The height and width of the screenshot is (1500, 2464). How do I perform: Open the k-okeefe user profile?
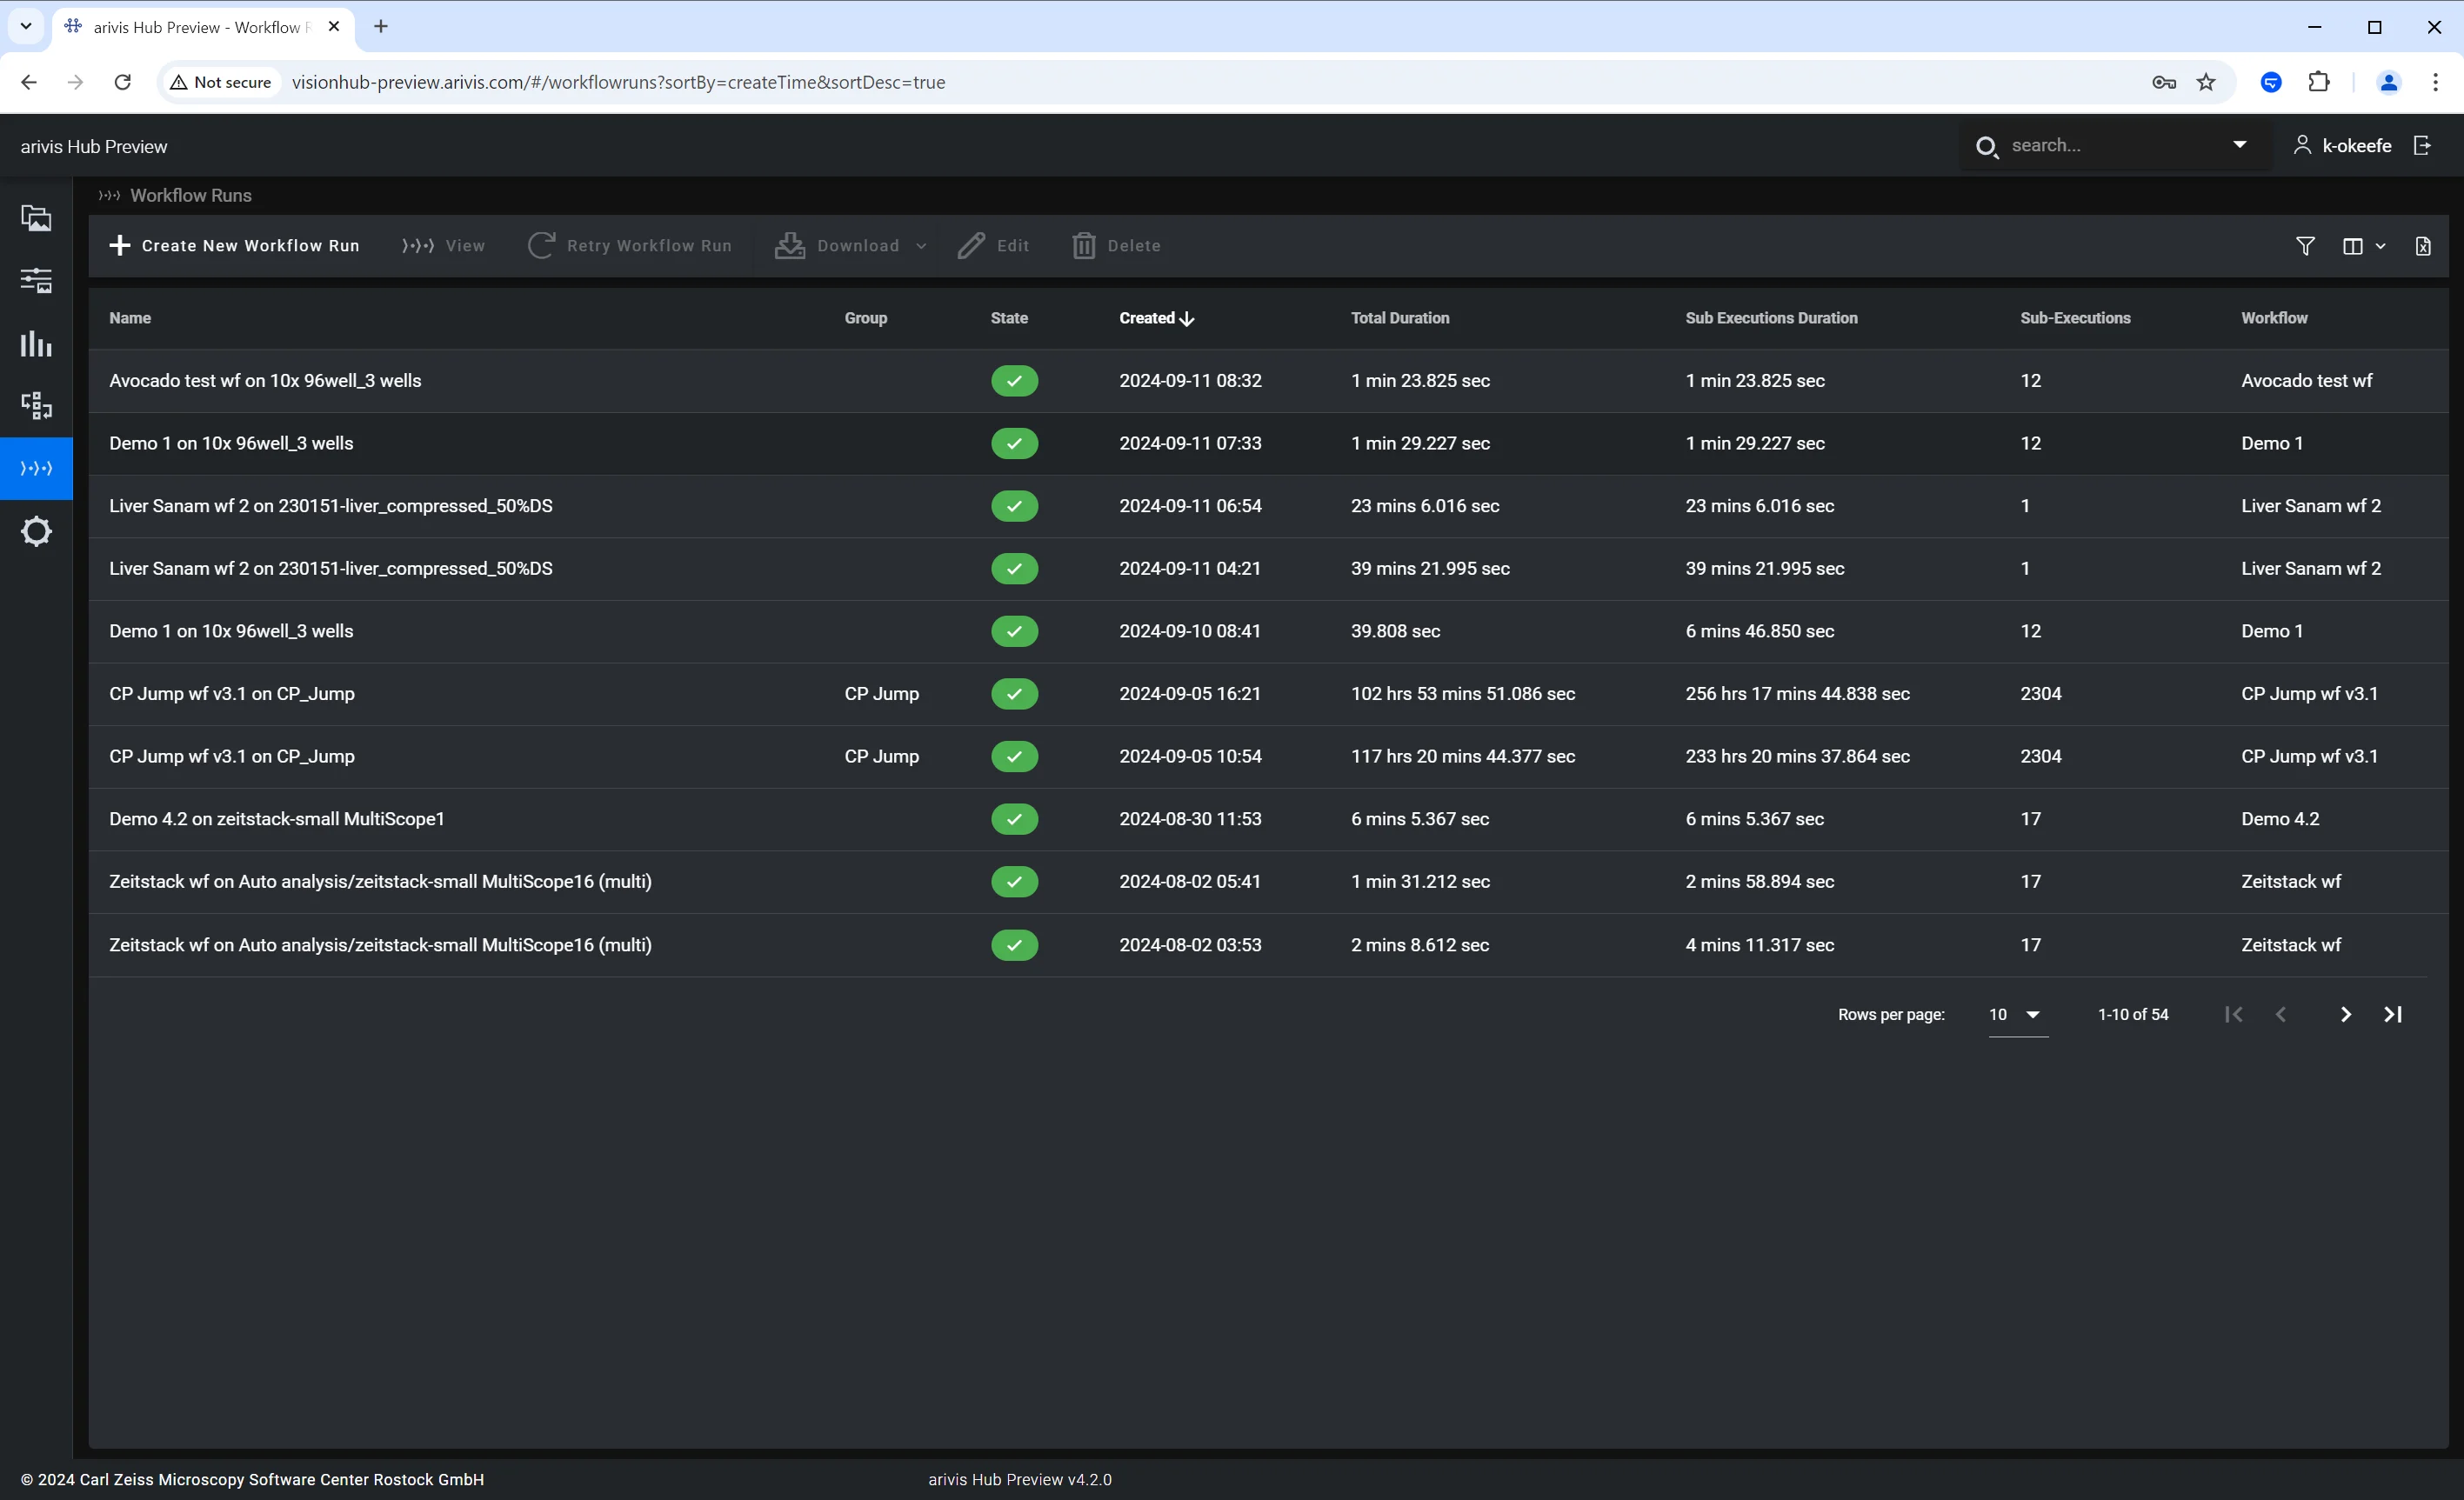tap(2343, 146)
